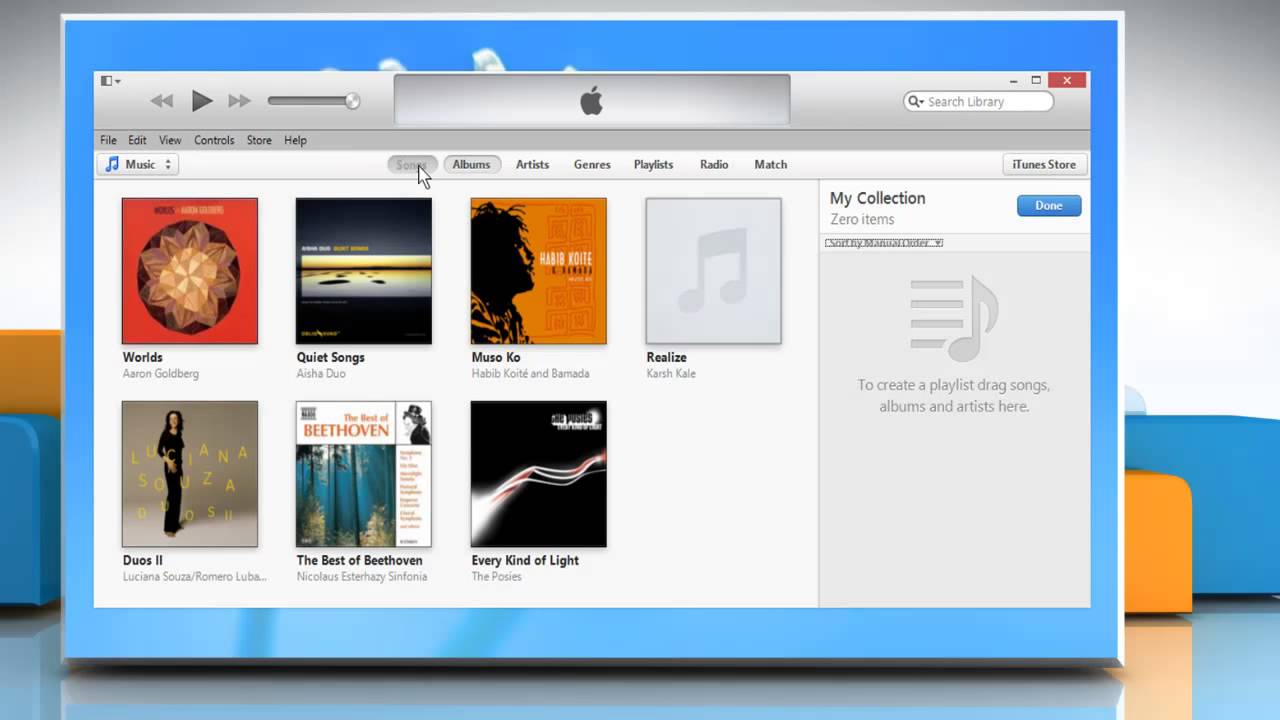Open the Help menu
Viewport: 1280px width, 720px height.
pyautogui.click(x=295, y=140)
